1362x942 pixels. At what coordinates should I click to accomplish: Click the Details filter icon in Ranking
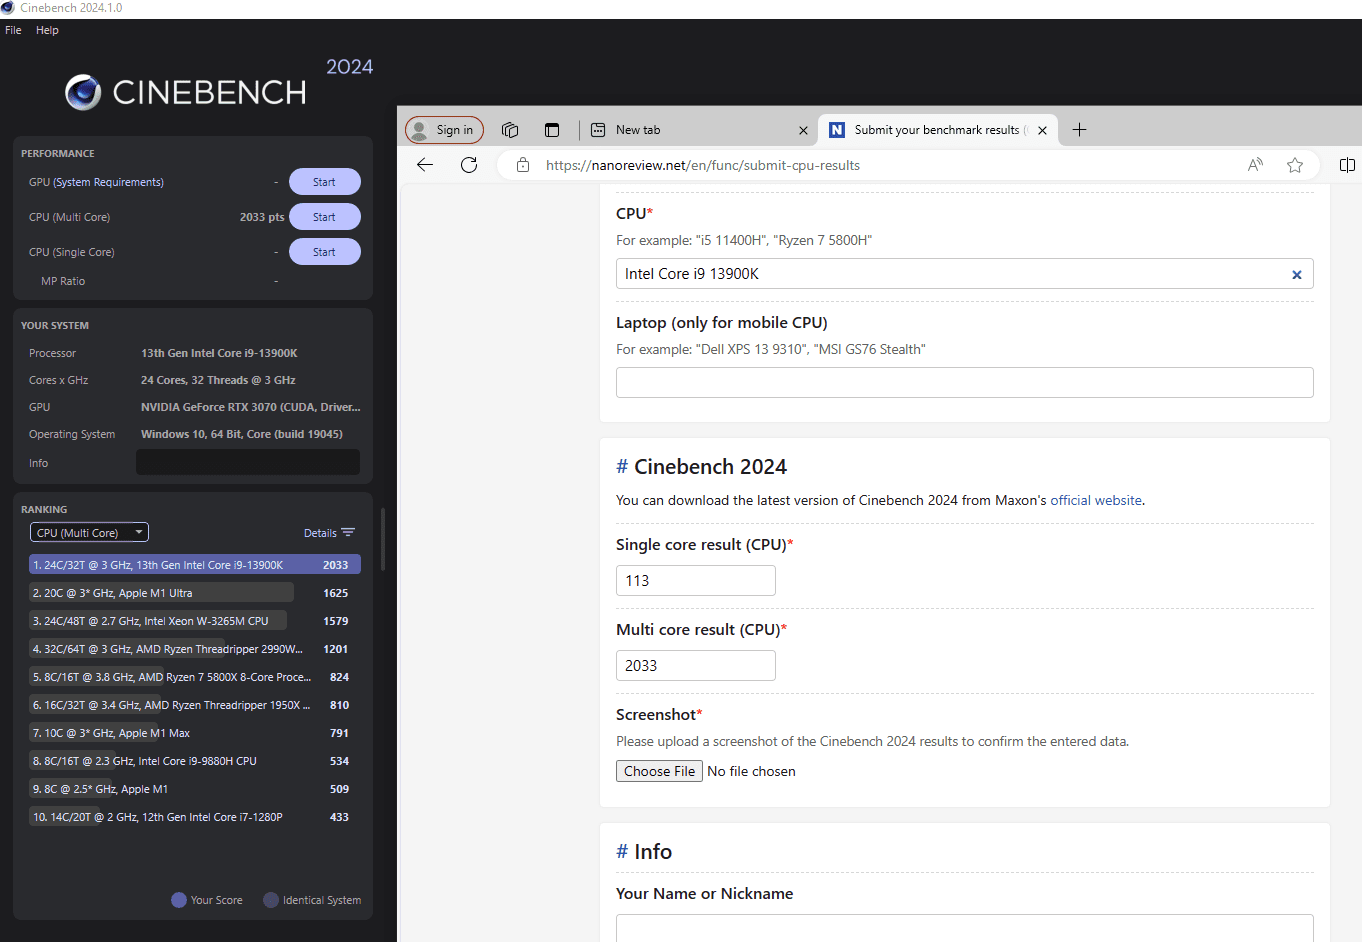point(348,533)
